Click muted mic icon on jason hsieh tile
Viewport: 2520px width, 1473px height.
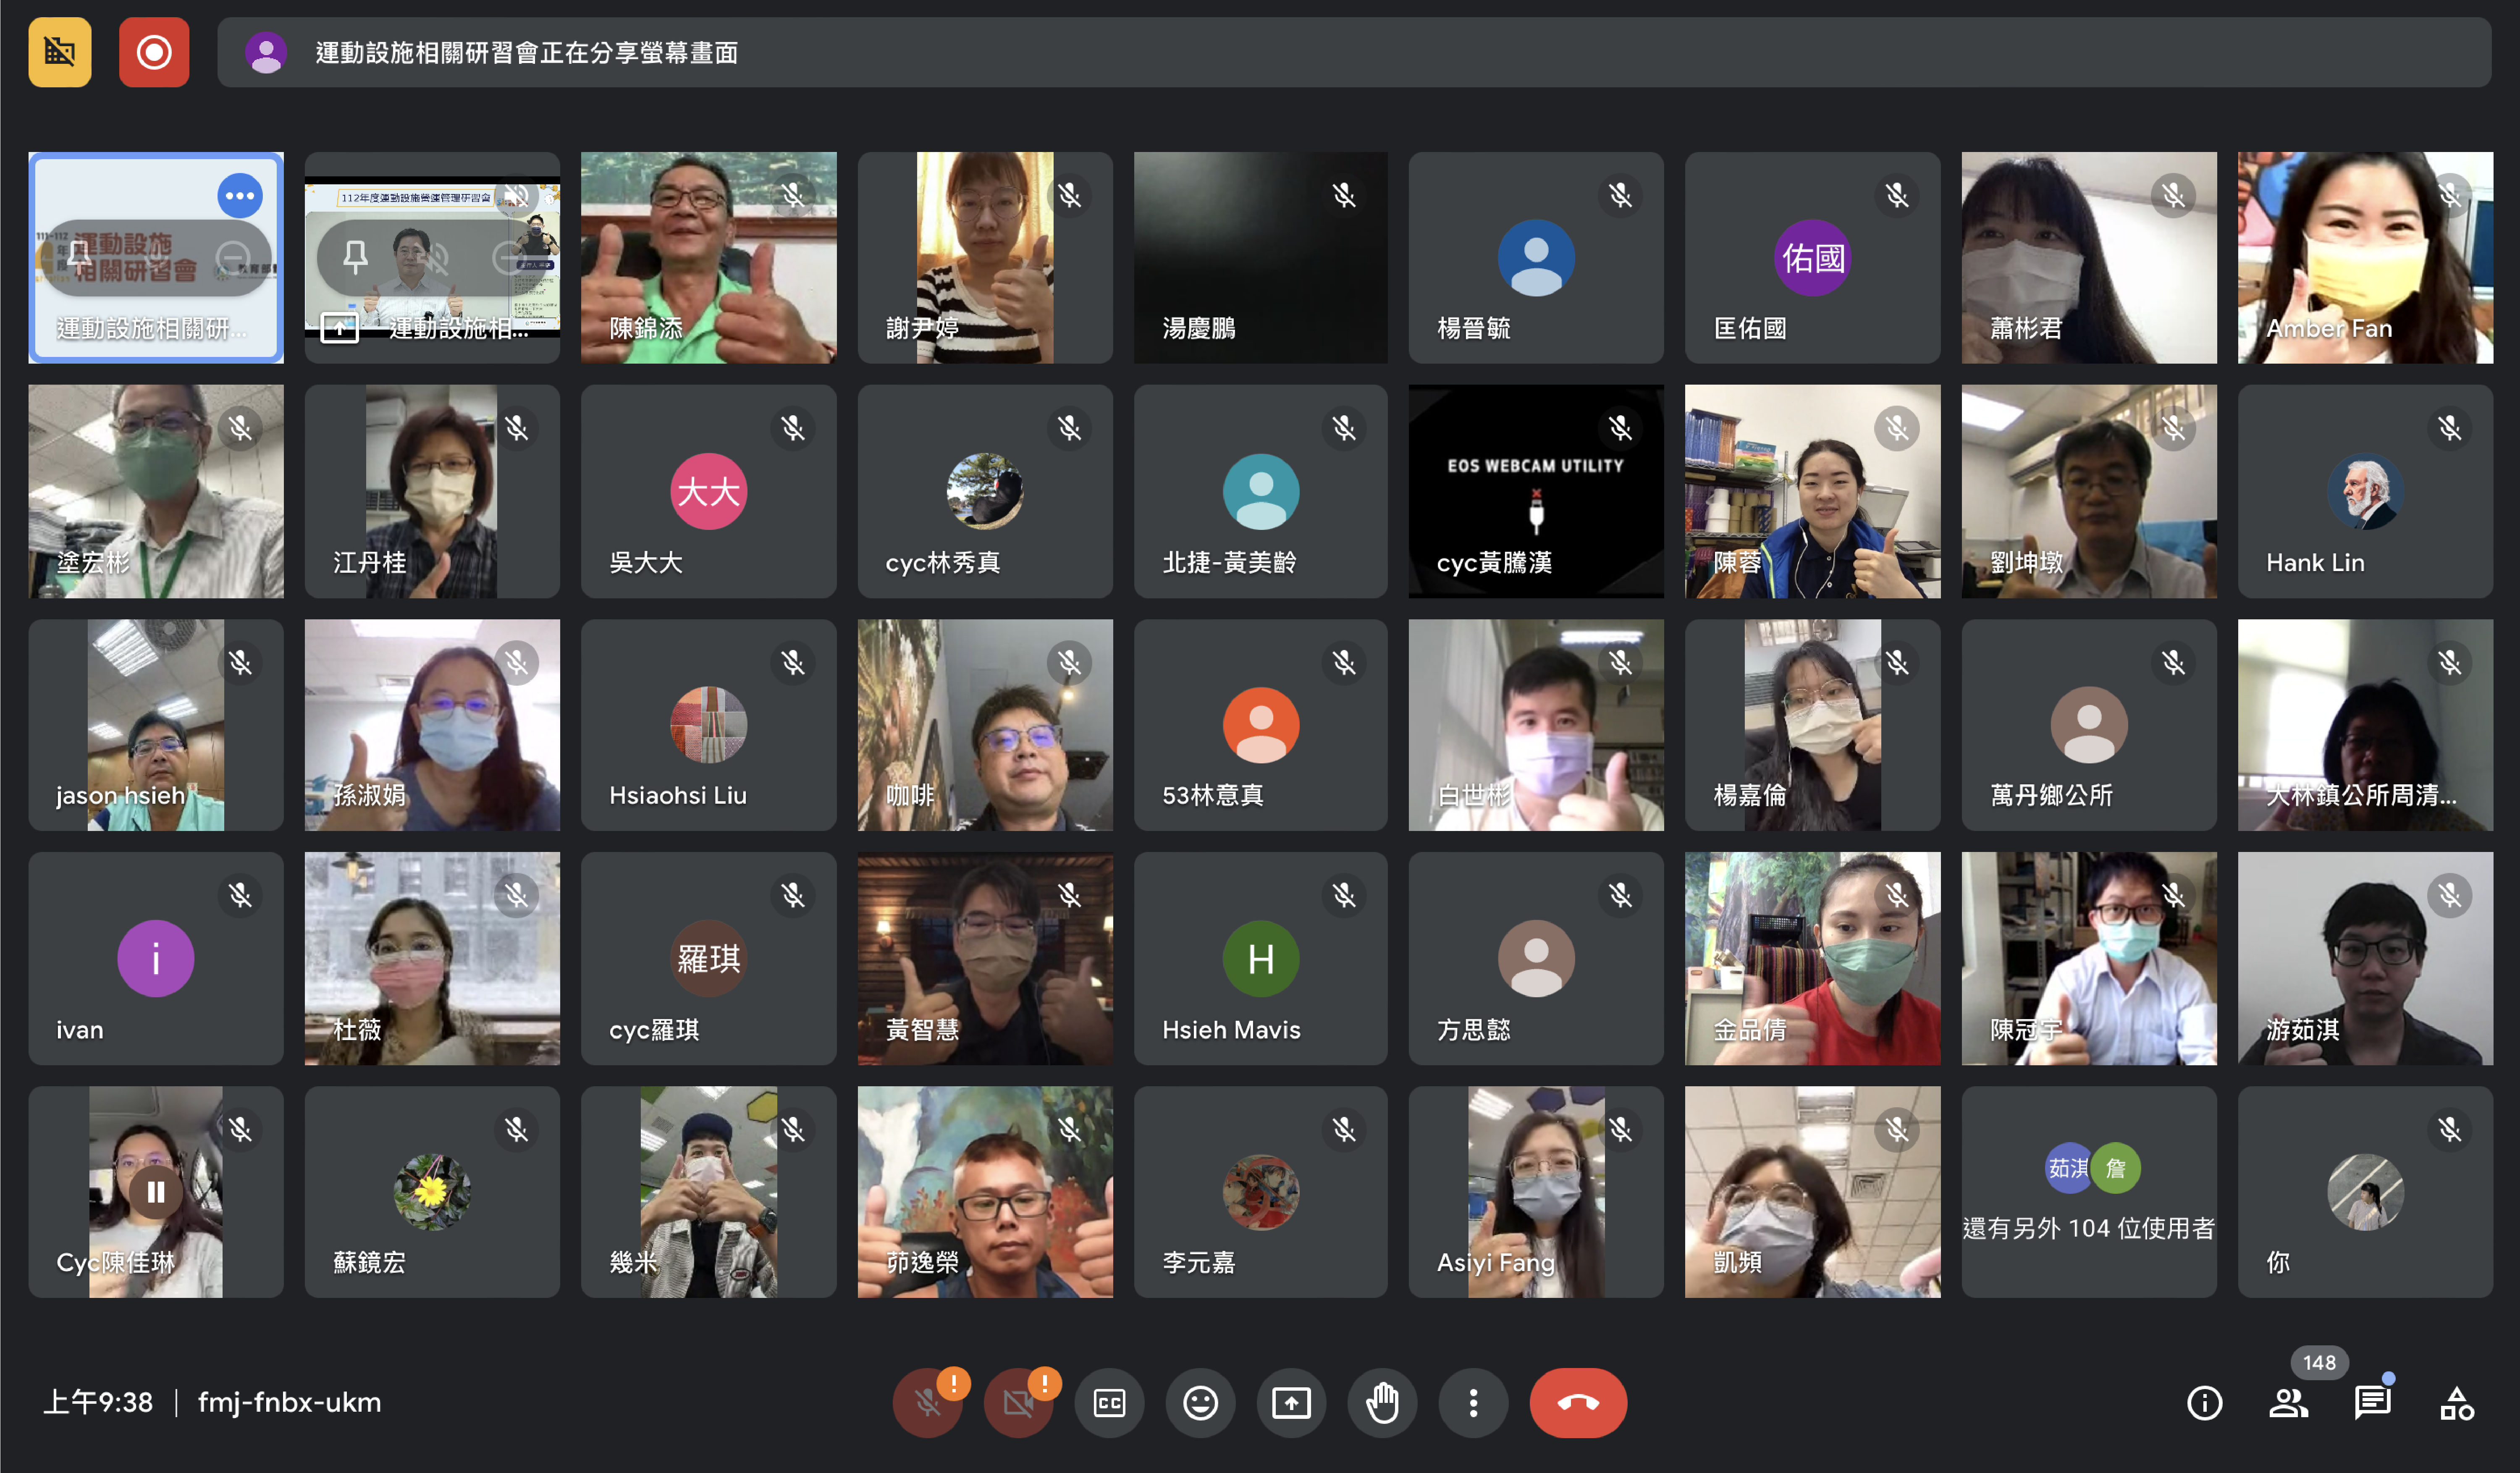(x=240, y=662)
